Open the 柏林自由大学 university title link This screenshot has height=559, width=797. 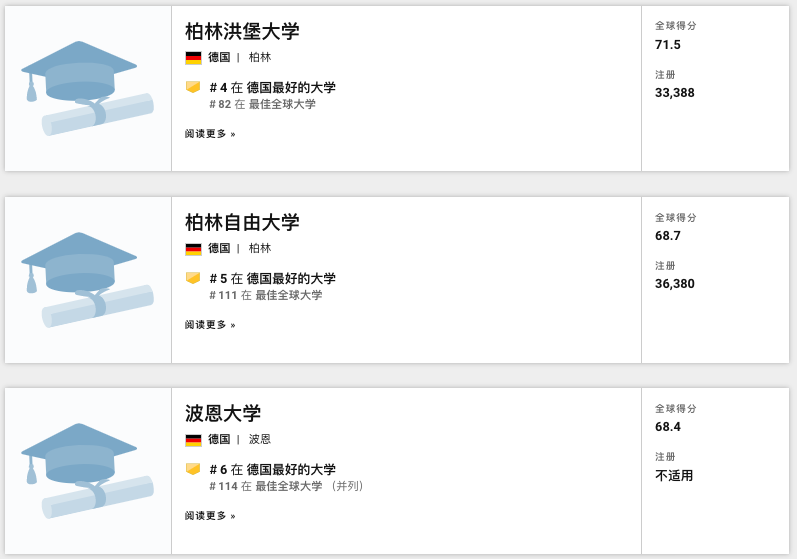pyautogui.click(x=242, y=222)
